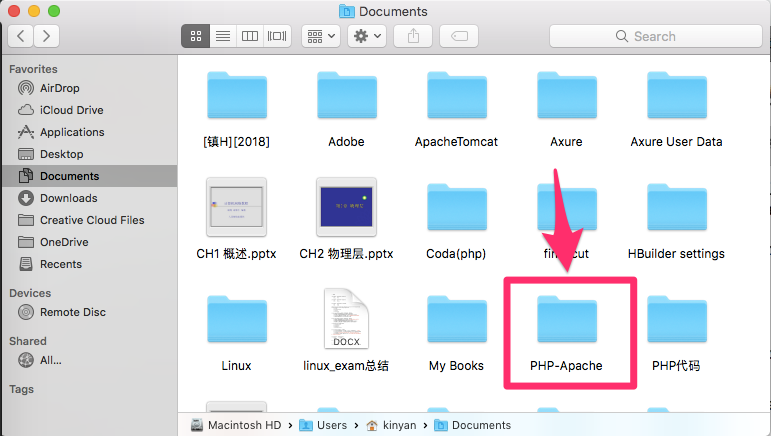771x436 pixels.
Task: Go forward with the right chevron button
Action: tap(46, 36)
